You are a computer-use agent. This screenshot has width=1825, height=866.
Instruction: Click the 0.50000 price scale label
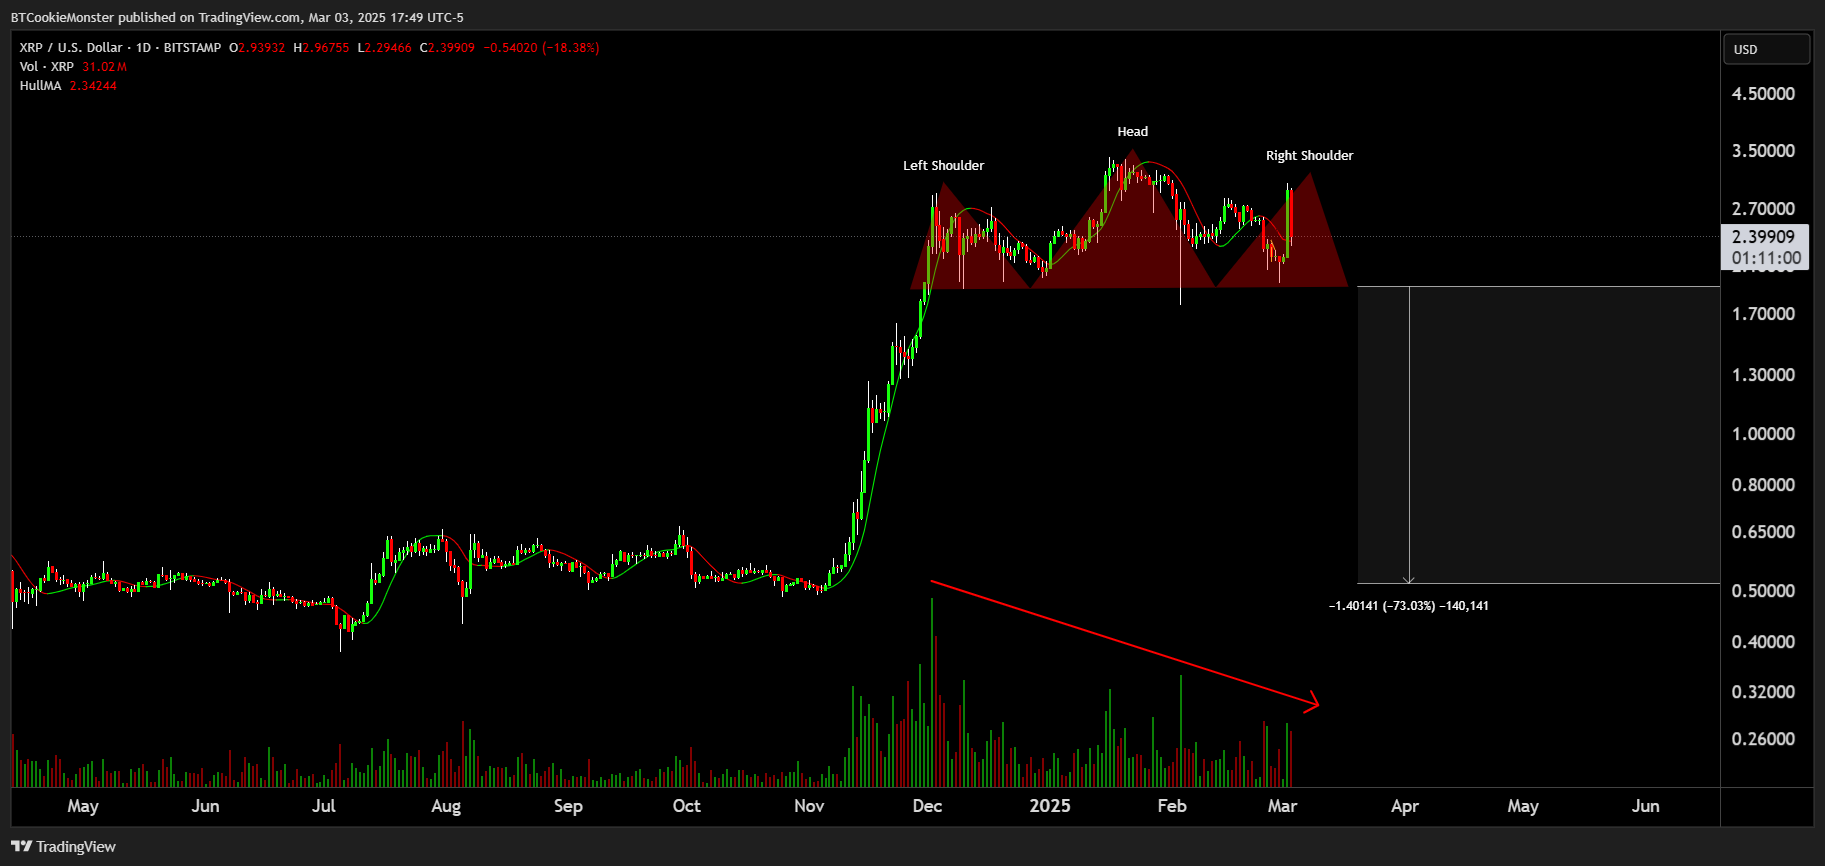point(1763,590)
